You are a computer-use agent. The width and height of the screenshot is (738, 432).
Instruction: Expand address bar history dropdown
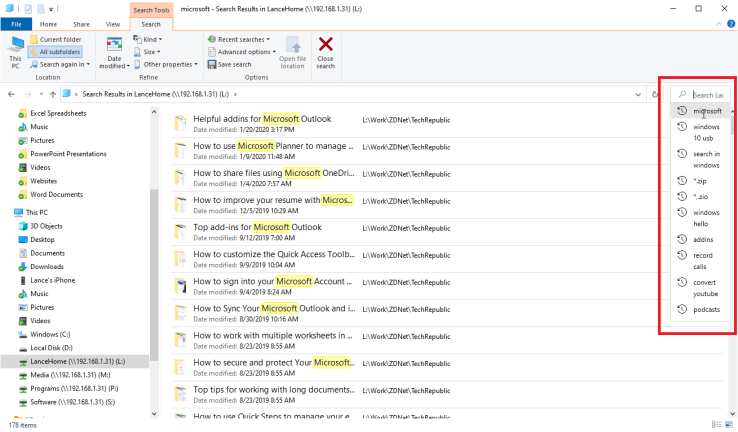click(x=638, y=94)
